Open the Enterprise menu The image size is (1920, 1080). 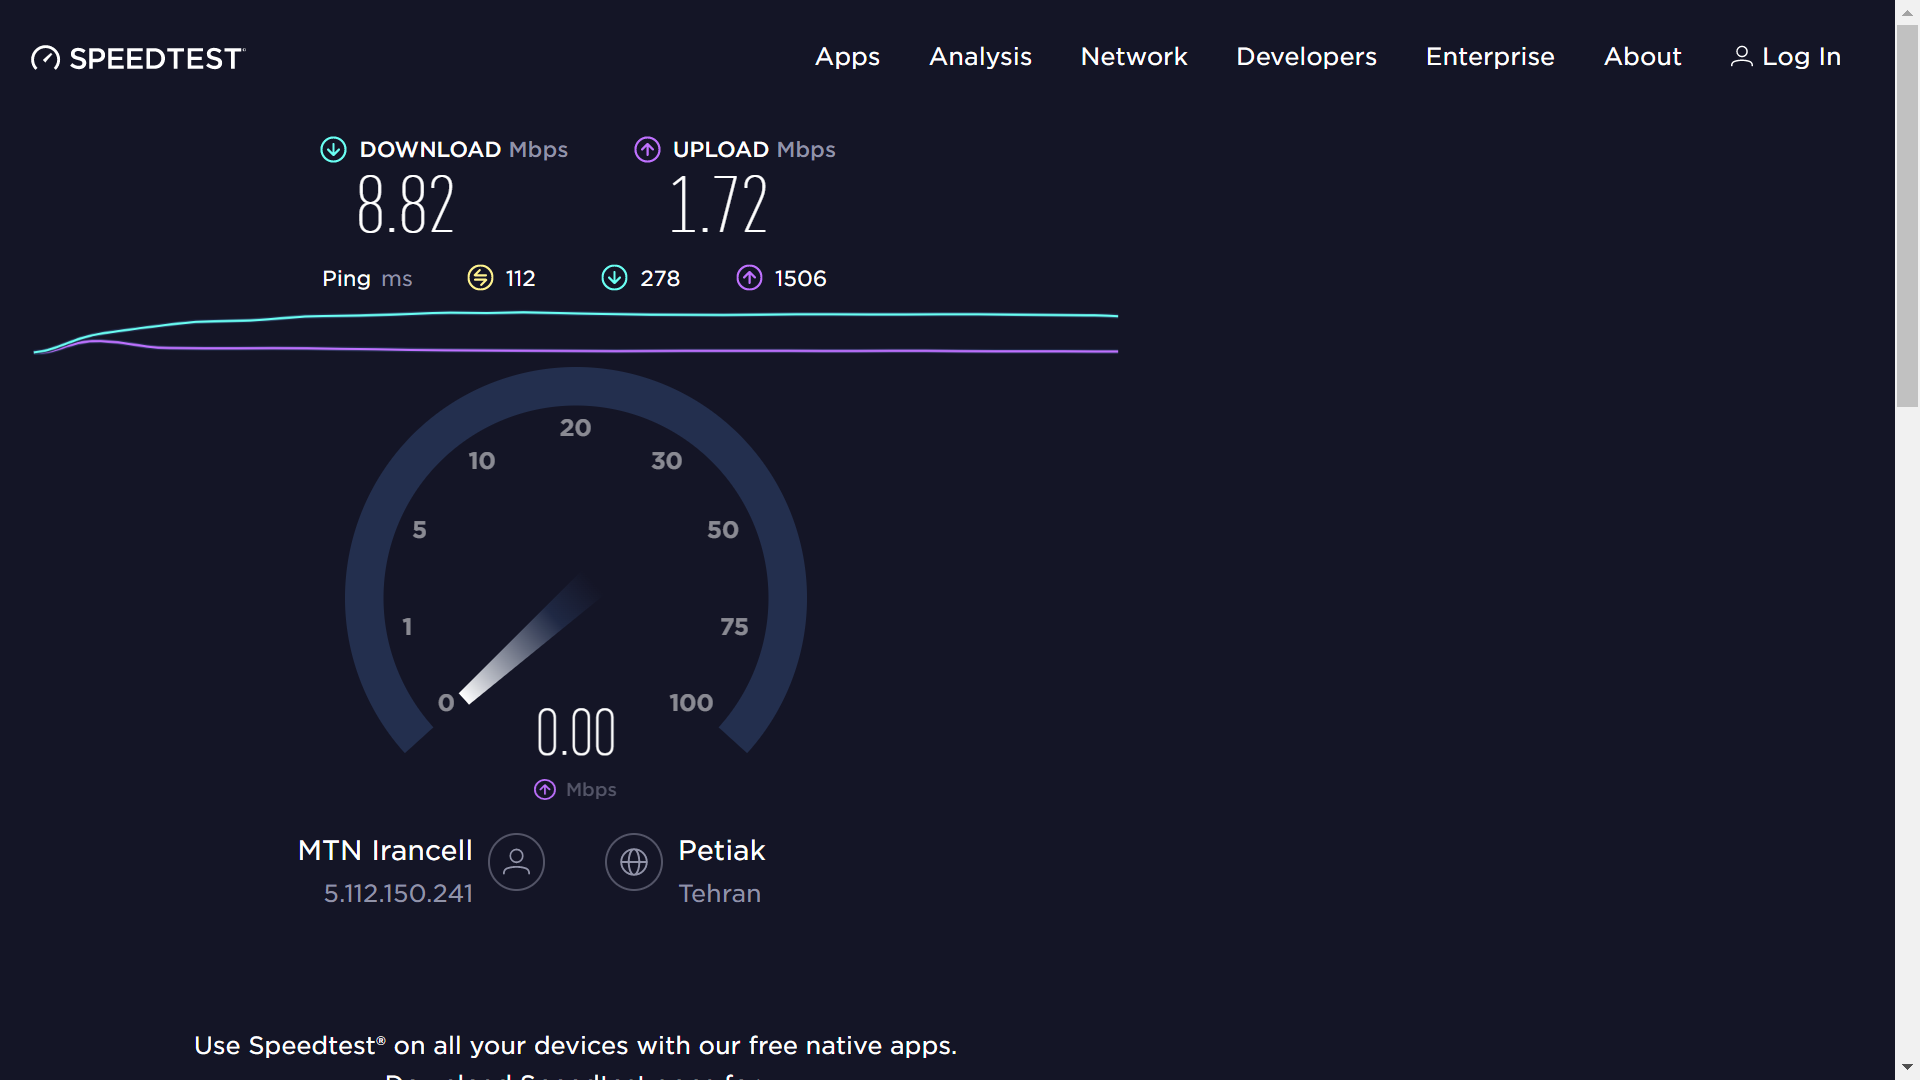[x=1490, y=57]
